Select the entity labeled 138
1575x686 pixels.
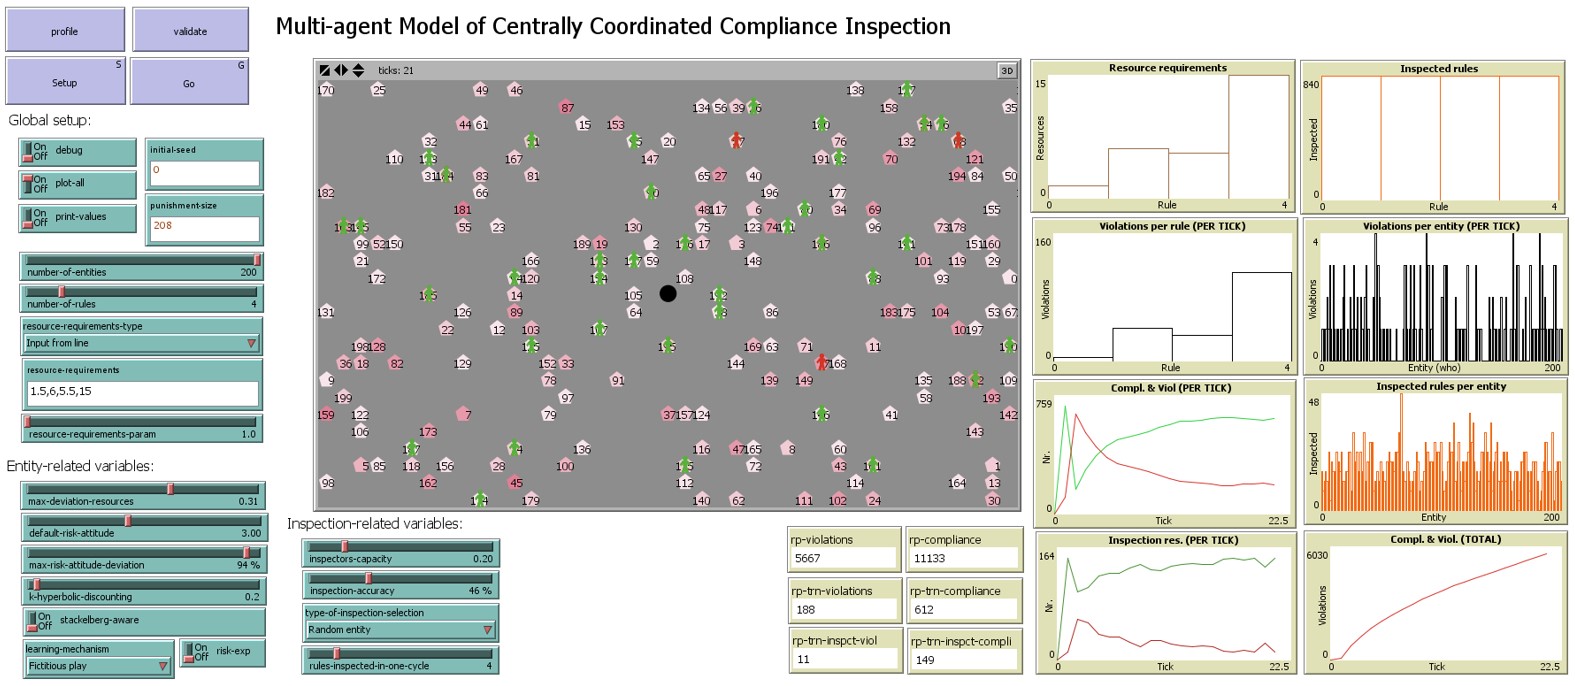tap(855, 90)
